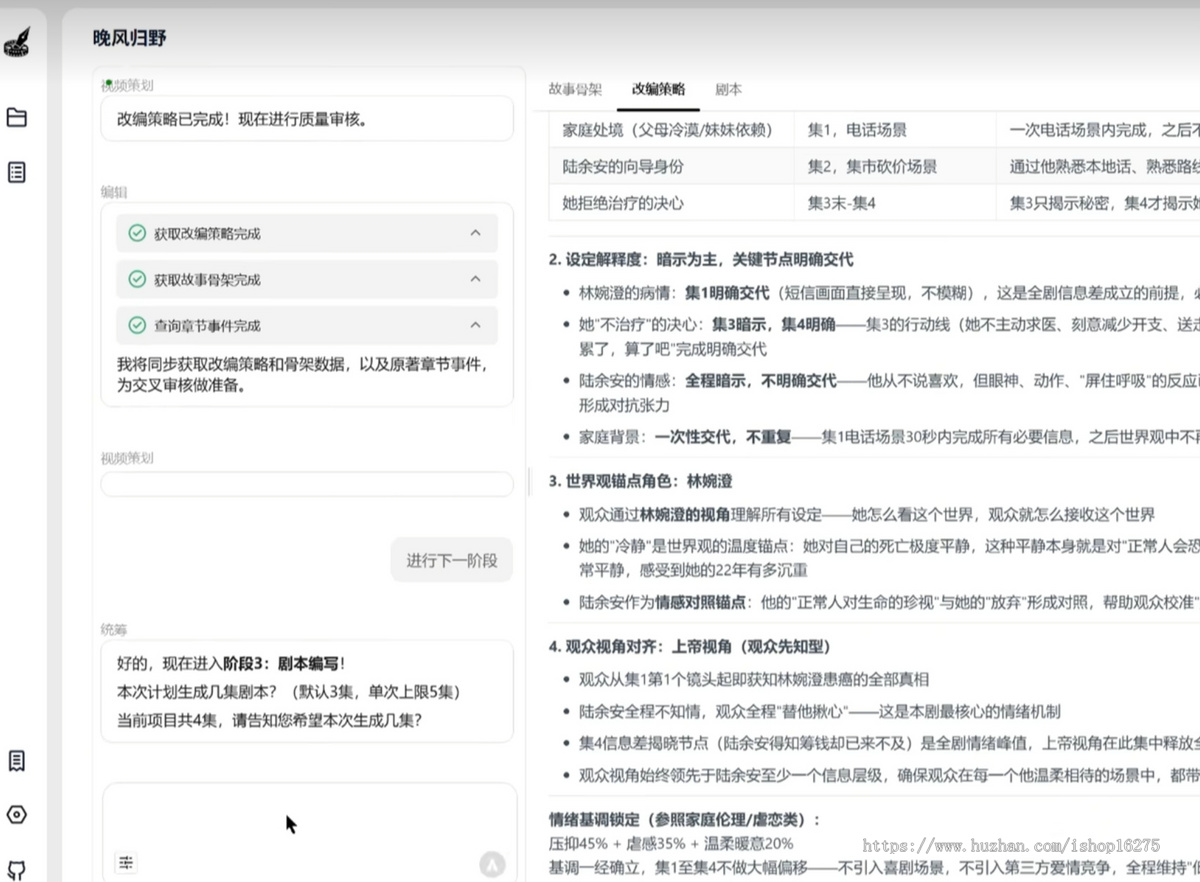The height and width of the screenshot is (882, 1200).
Task: Click the check icon beside 查询章节事件完成
Action: [137, 325]
